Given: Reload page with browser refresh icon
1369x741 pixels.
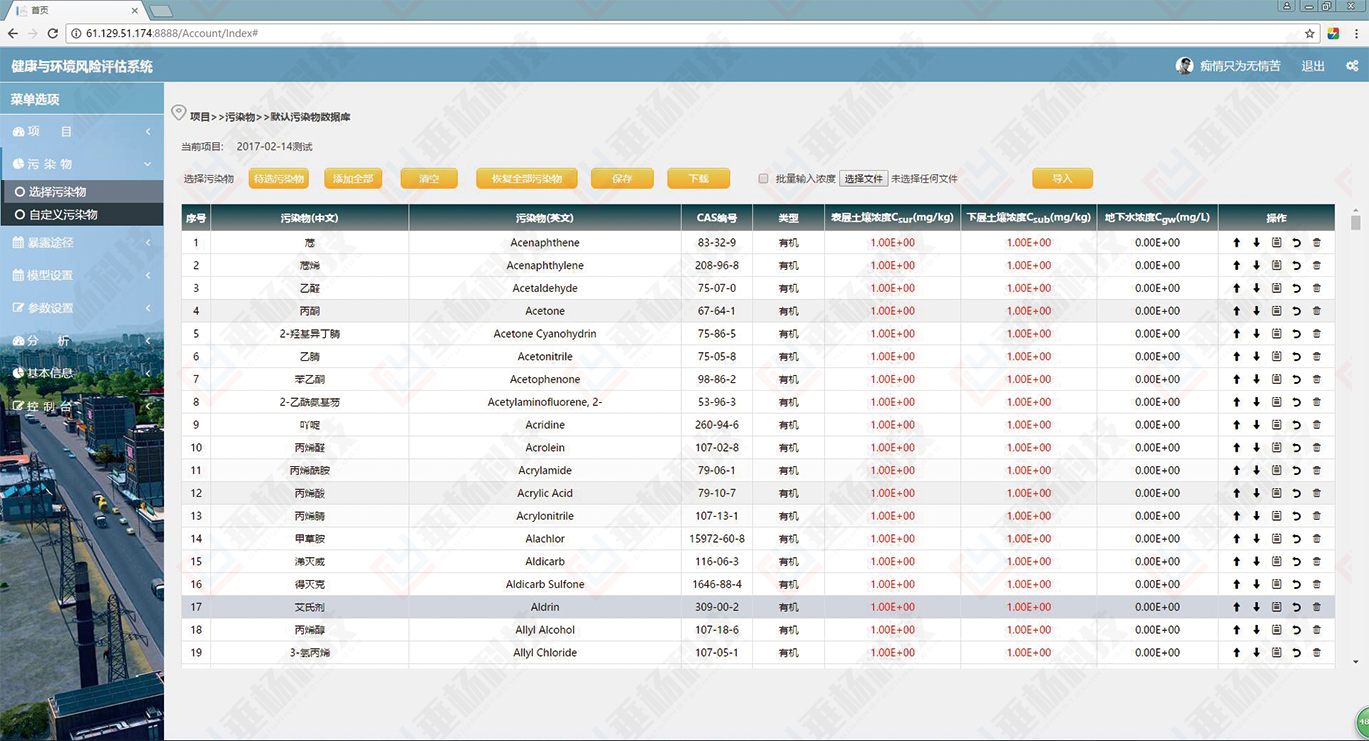Looking at the screenshot, I should tap(53, 34).
